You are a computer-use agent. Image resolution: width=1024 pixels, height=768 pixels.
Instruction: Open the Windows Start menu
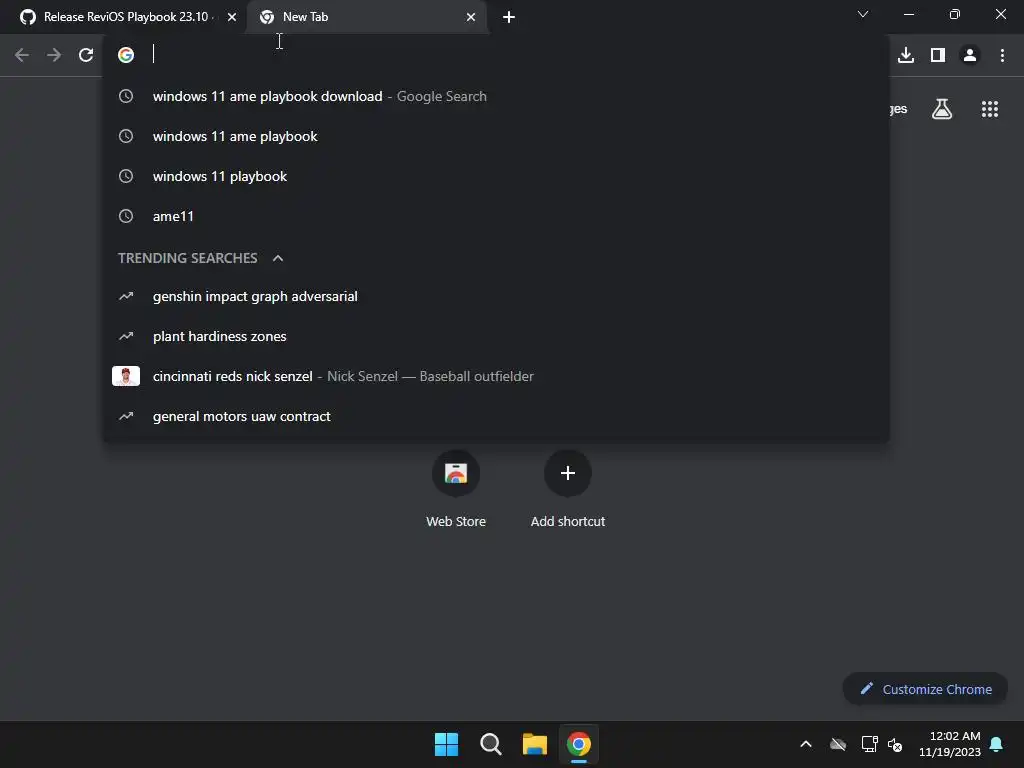click(447, 744)
